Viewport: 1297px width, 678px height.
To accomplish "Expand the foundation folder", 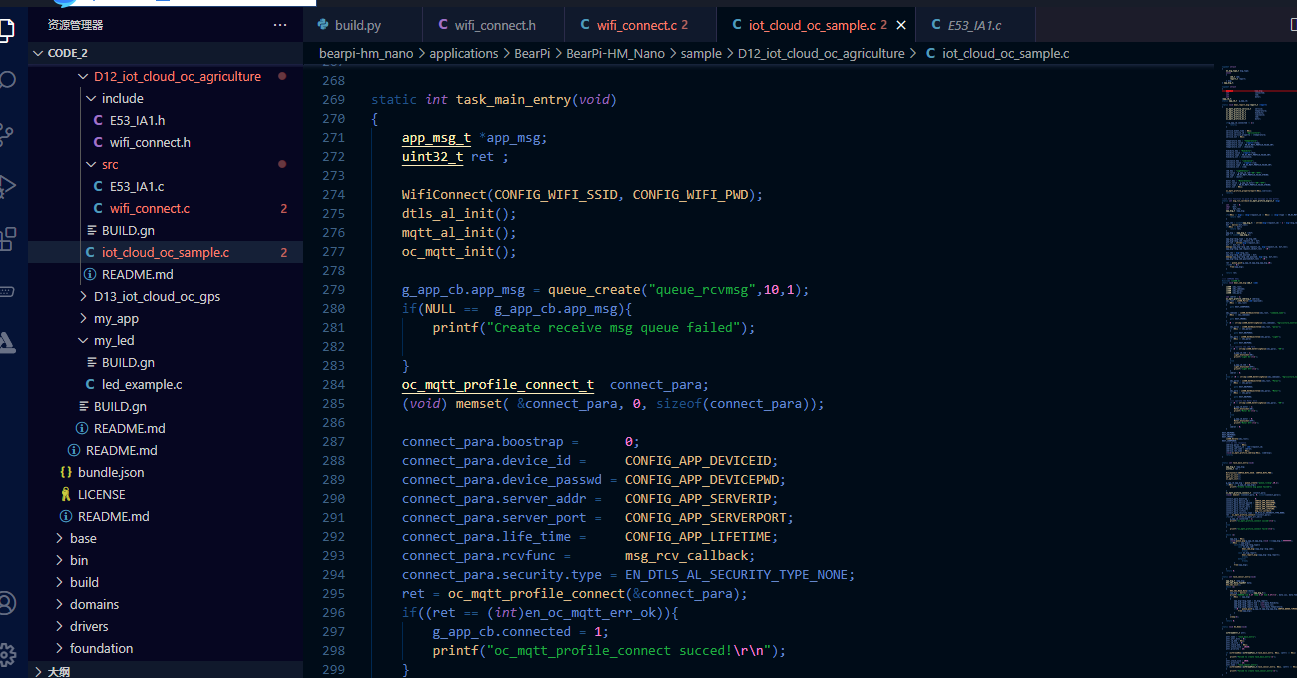I will [x=165, y=648].
